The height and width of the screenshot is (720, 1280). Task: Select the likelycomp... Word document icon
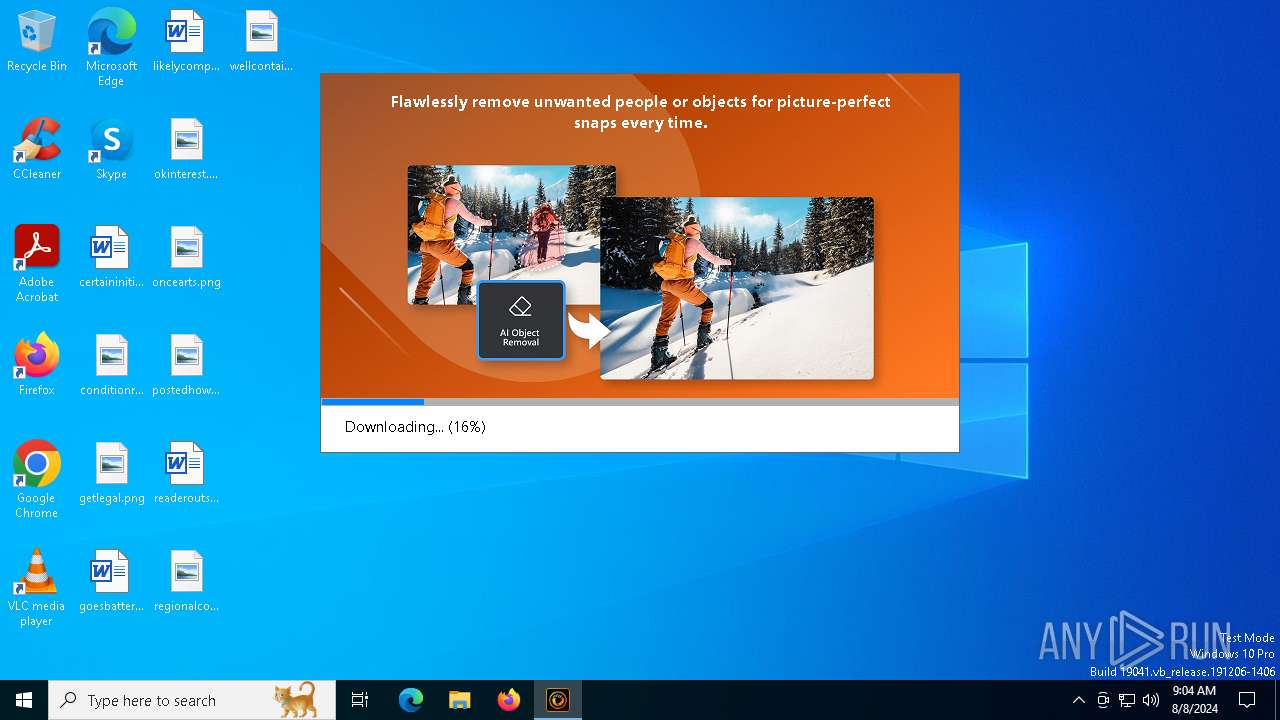click(x=186, y=42)
